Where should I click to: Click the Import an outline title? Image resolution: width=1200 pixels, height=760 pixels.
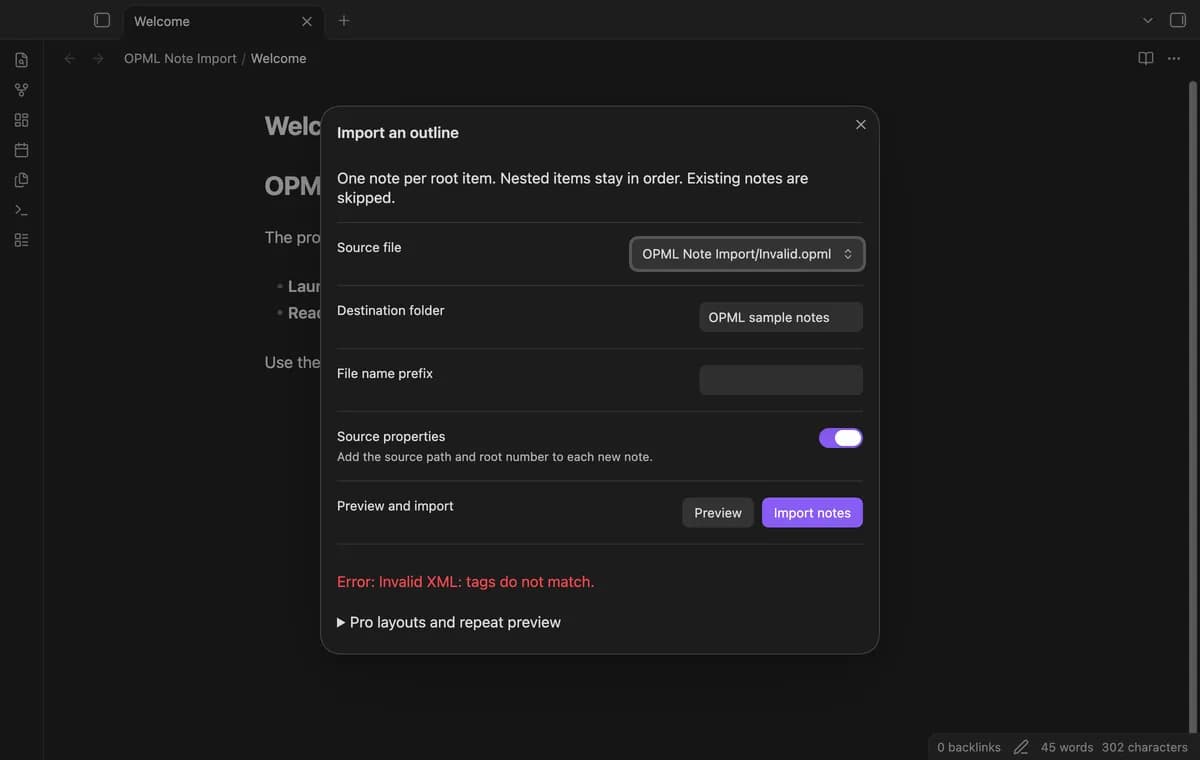click(398, 132)
